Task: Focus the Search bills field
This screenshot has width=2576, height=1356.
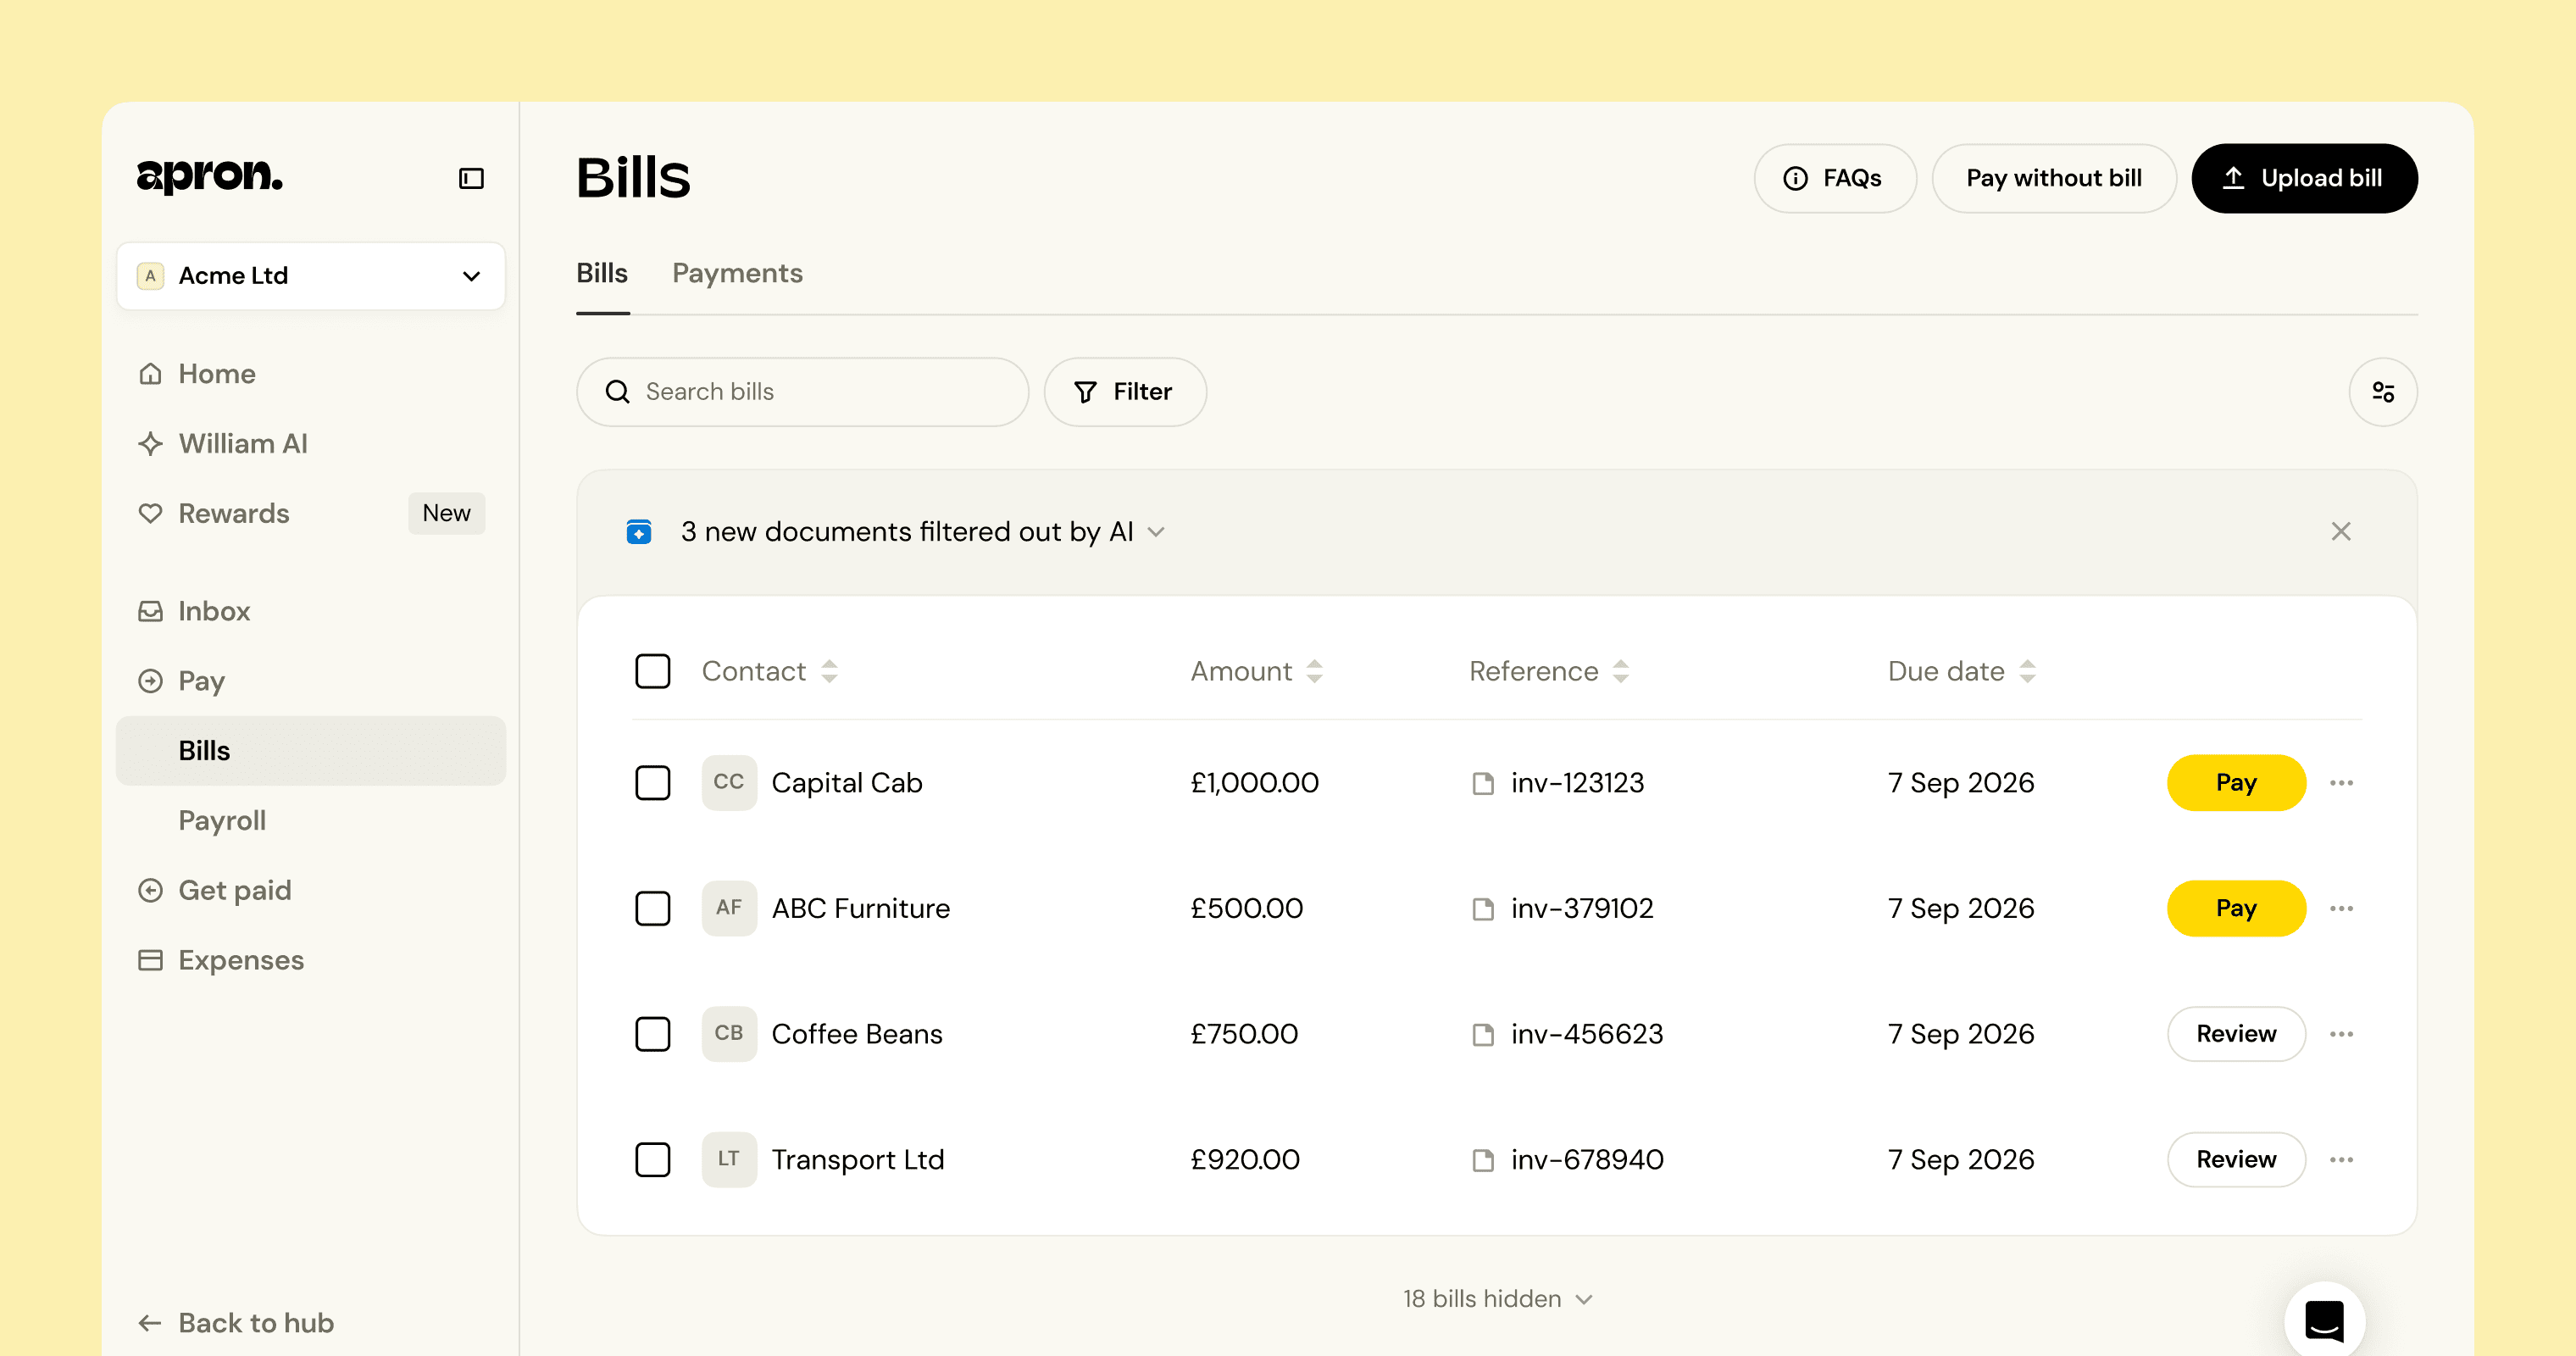Action: (x=802, y=392)
